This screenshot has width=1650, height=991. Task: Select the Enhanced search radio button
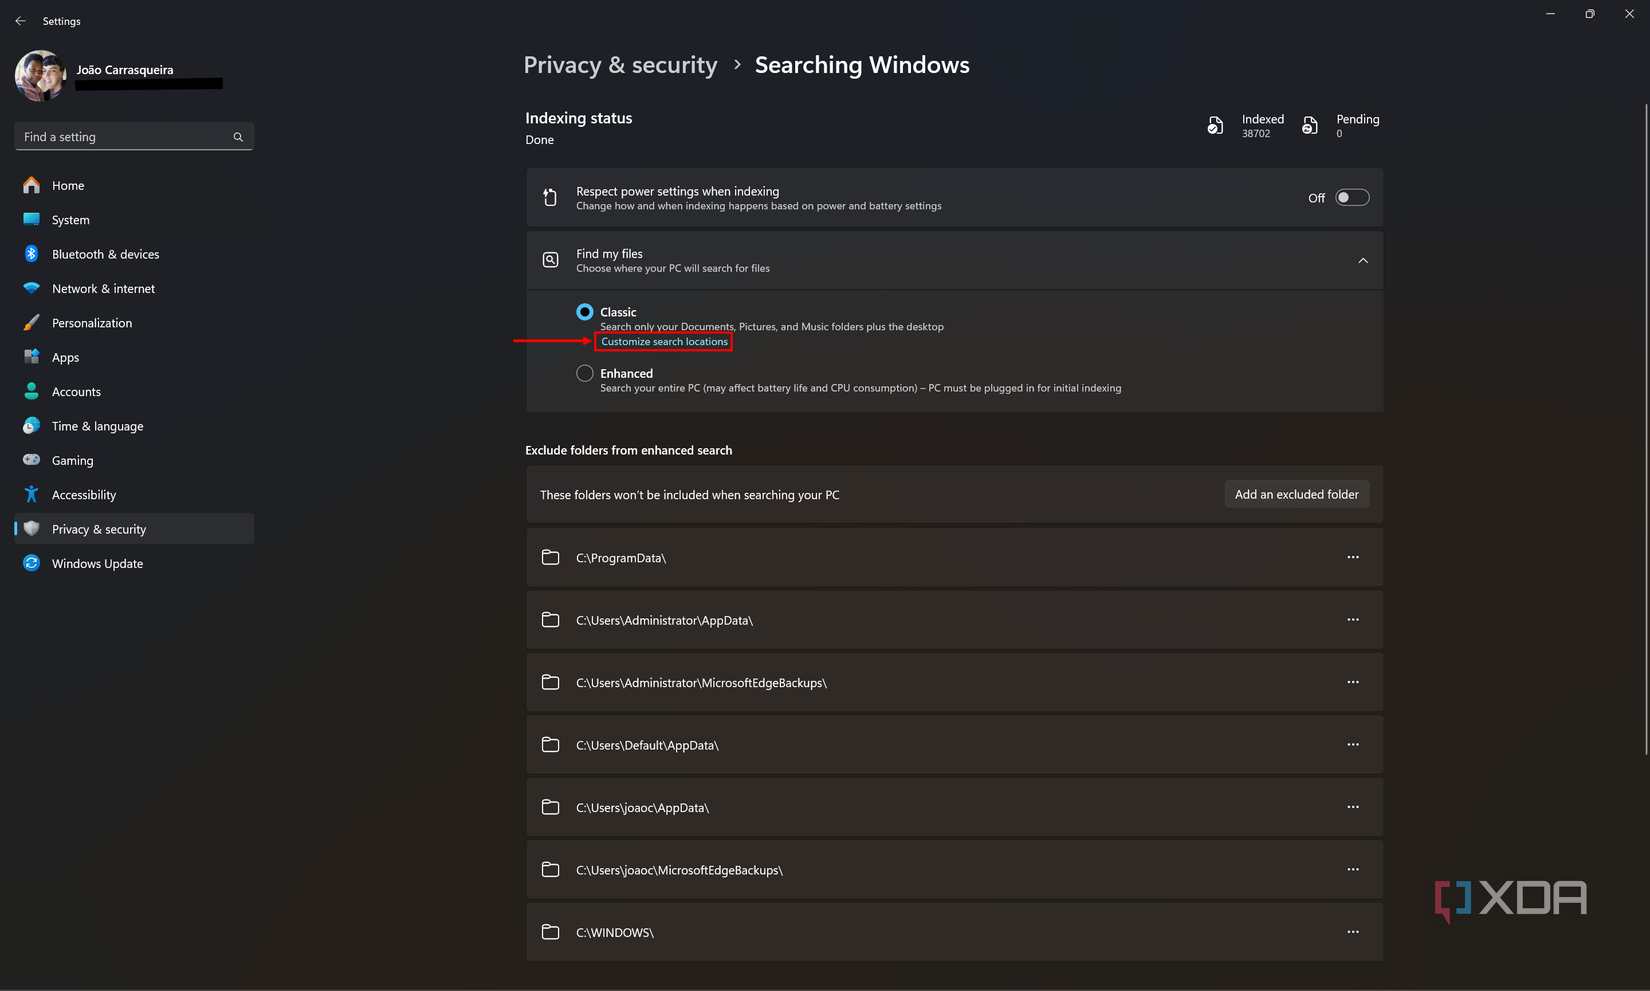tap(585, 373)
